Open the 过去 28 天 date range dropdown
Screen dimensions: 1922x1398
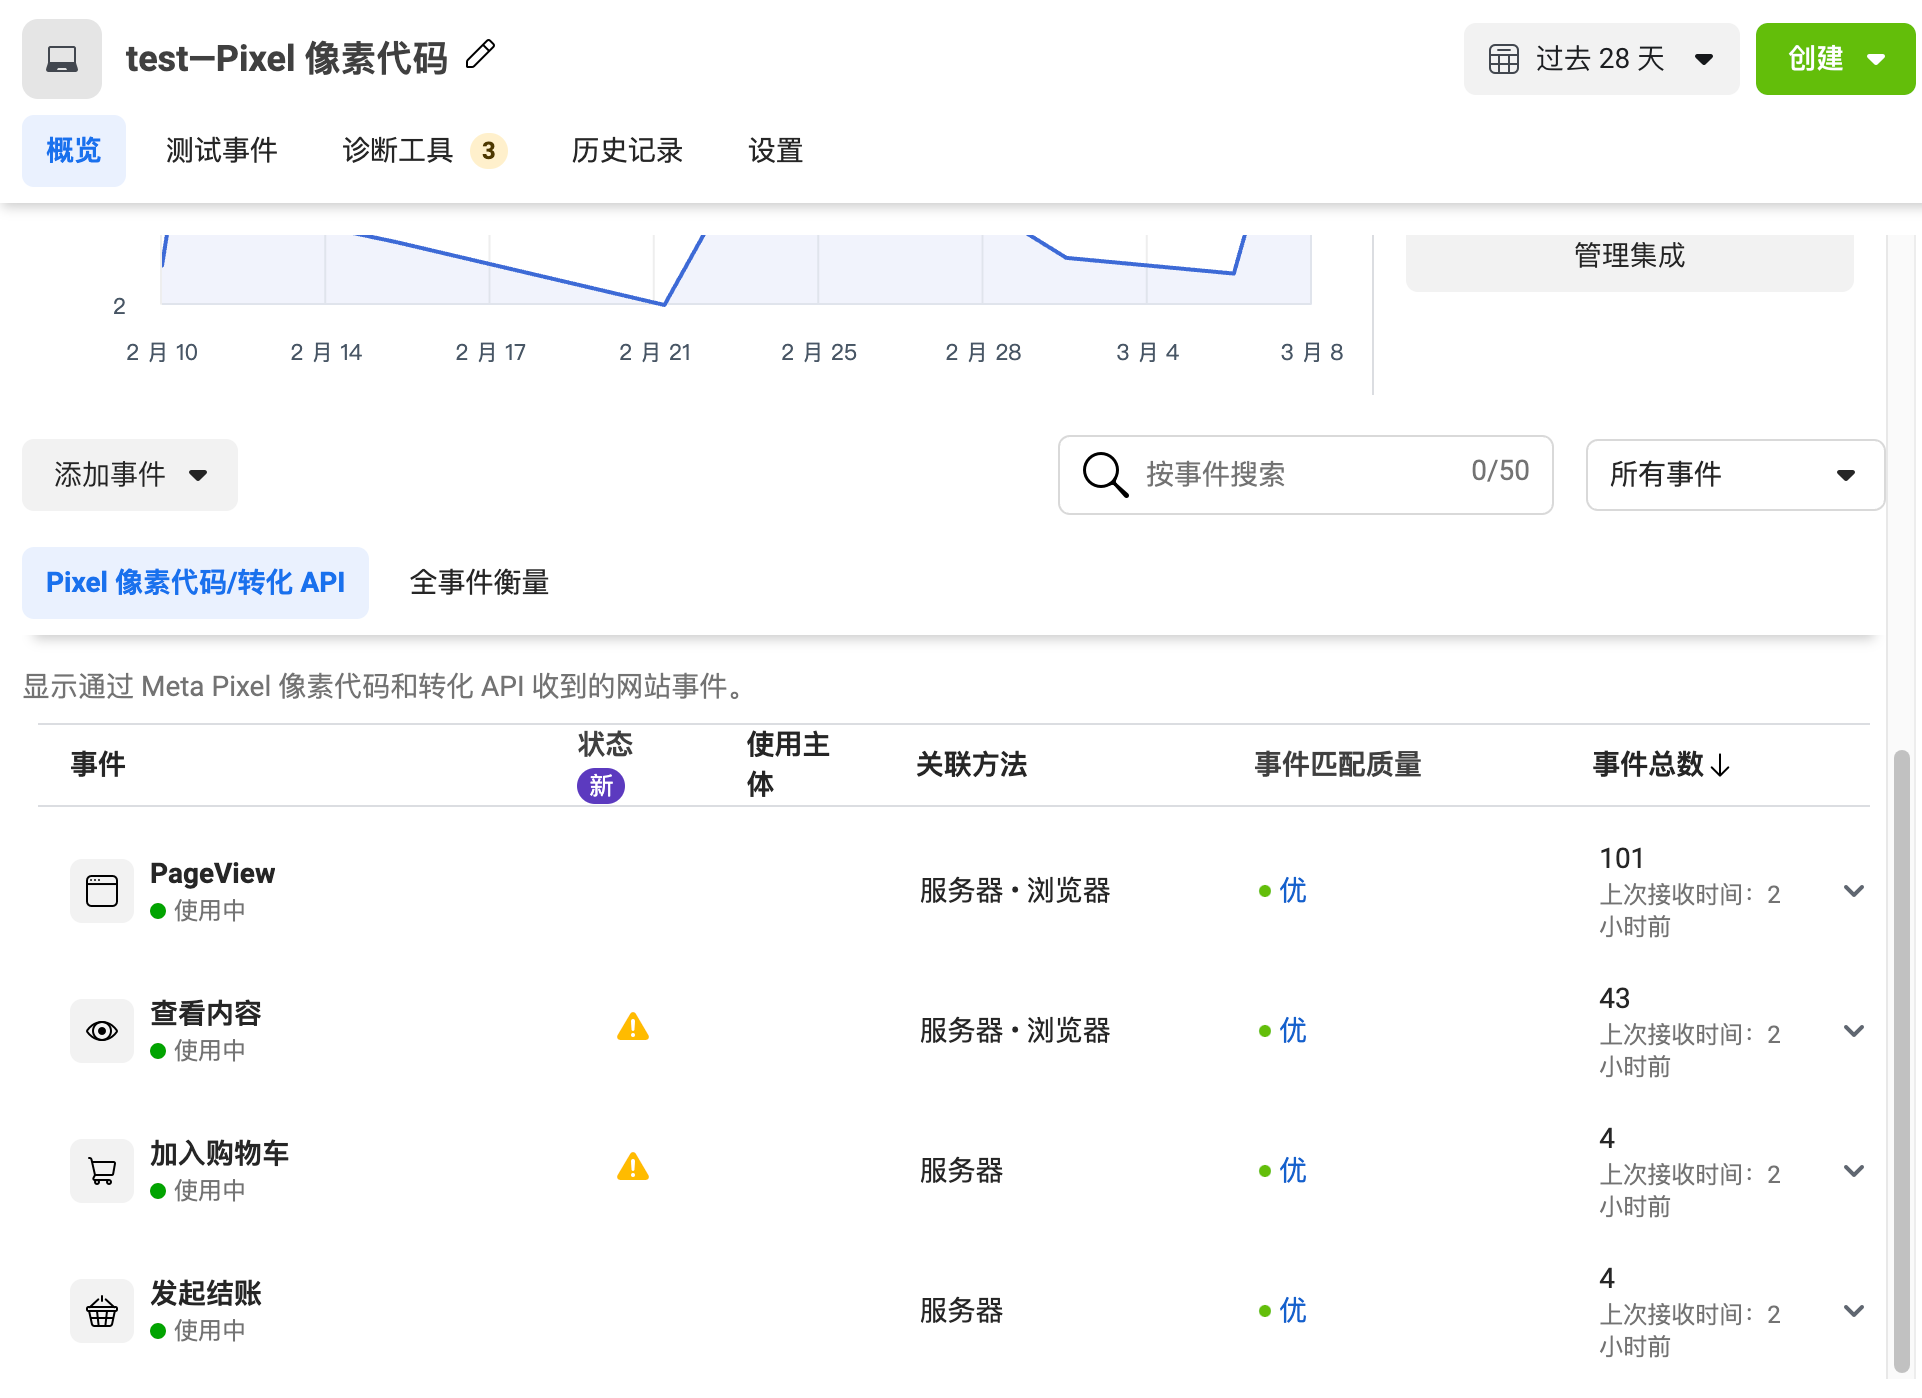(1601, 59)
